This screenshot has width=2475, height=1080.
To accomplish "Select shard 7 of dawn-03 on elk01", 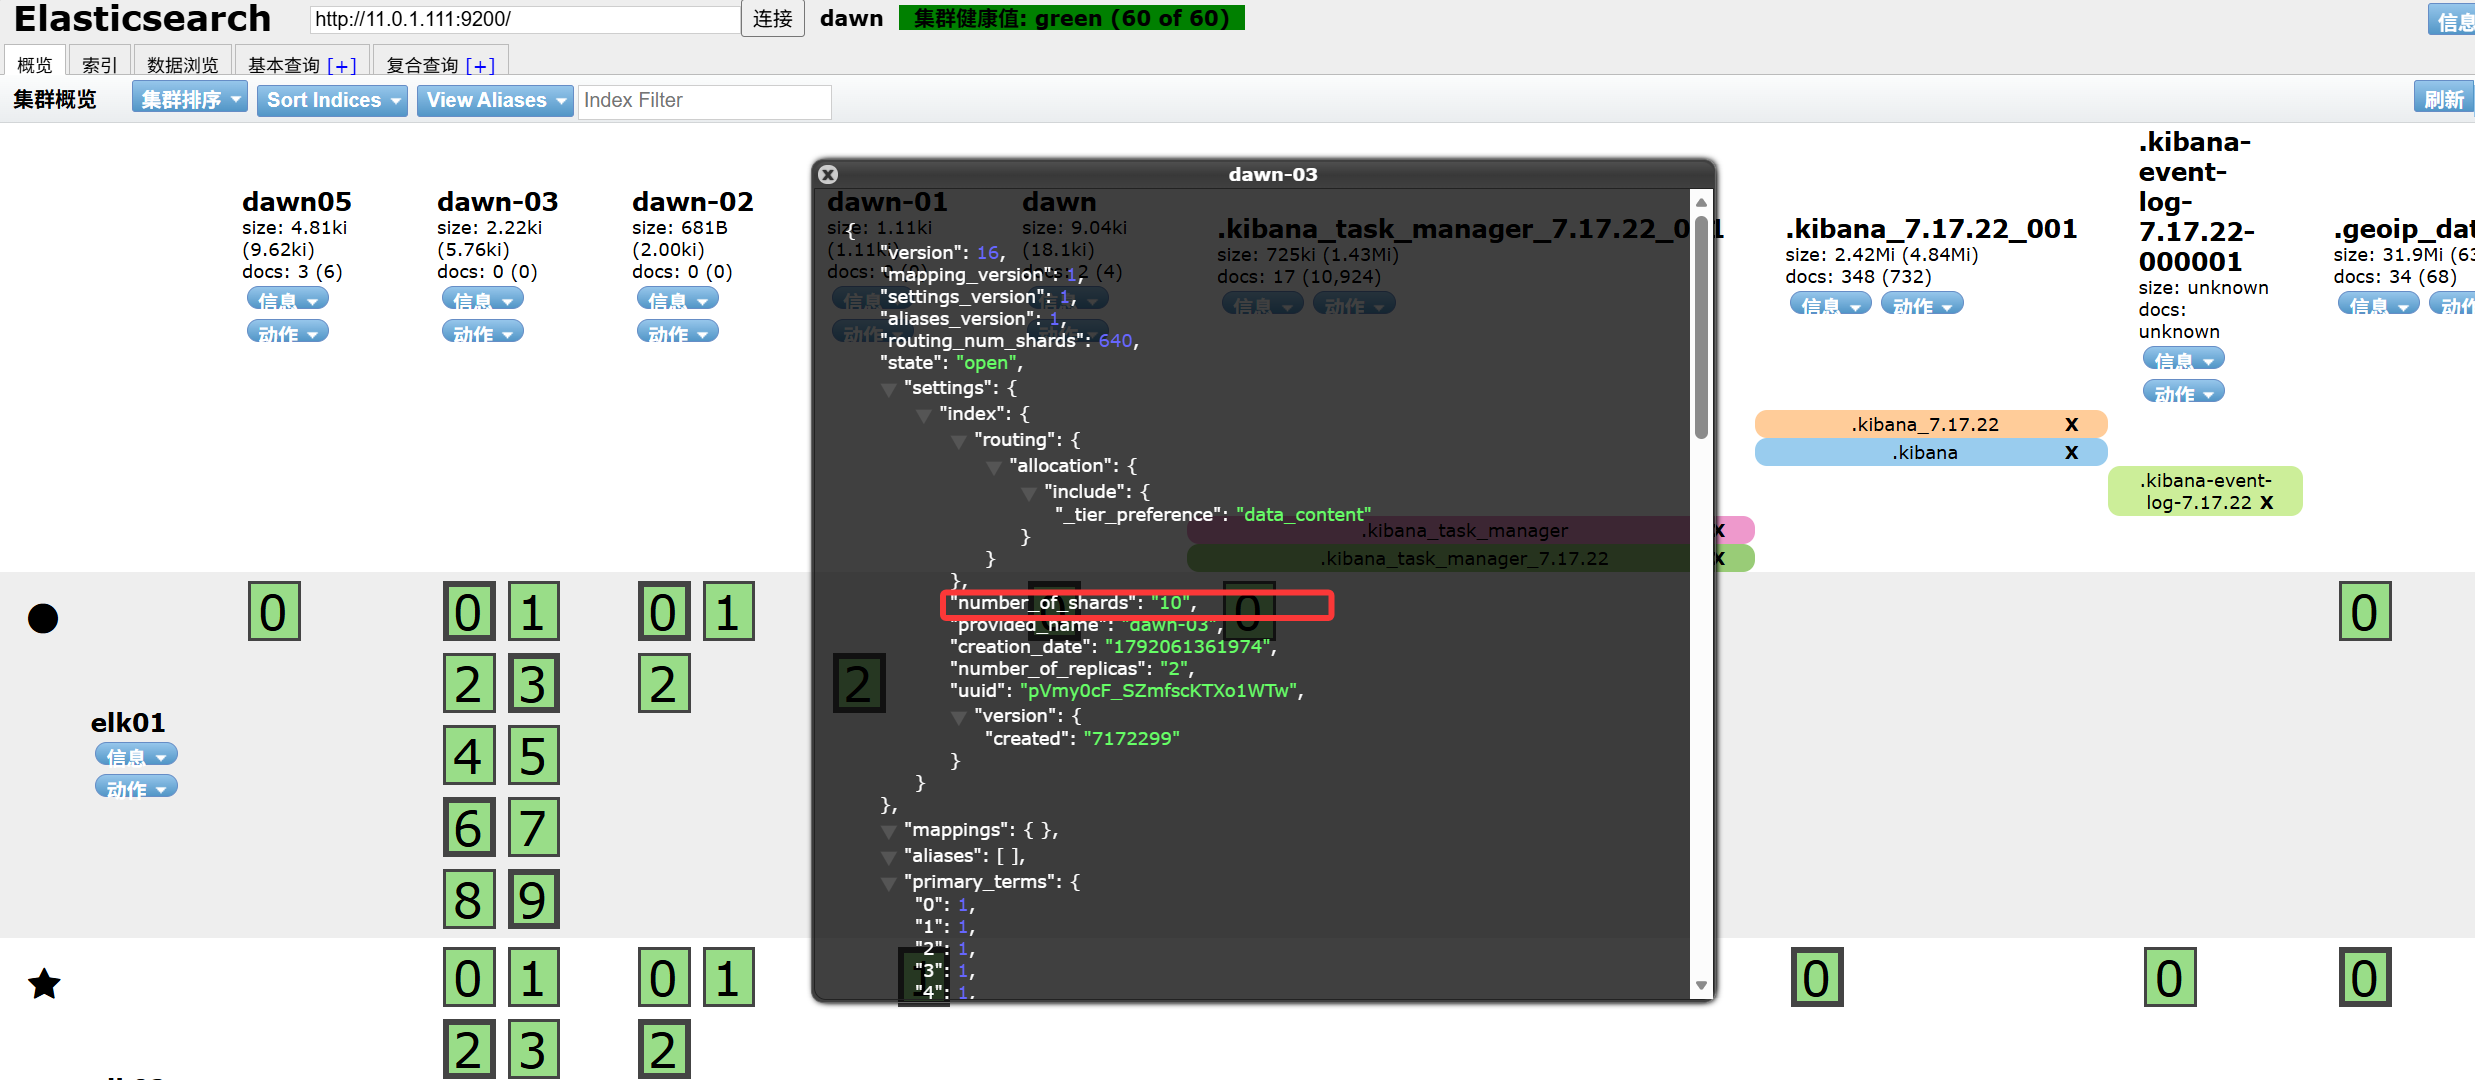I will pyautogui.click(x=534, y=827).
